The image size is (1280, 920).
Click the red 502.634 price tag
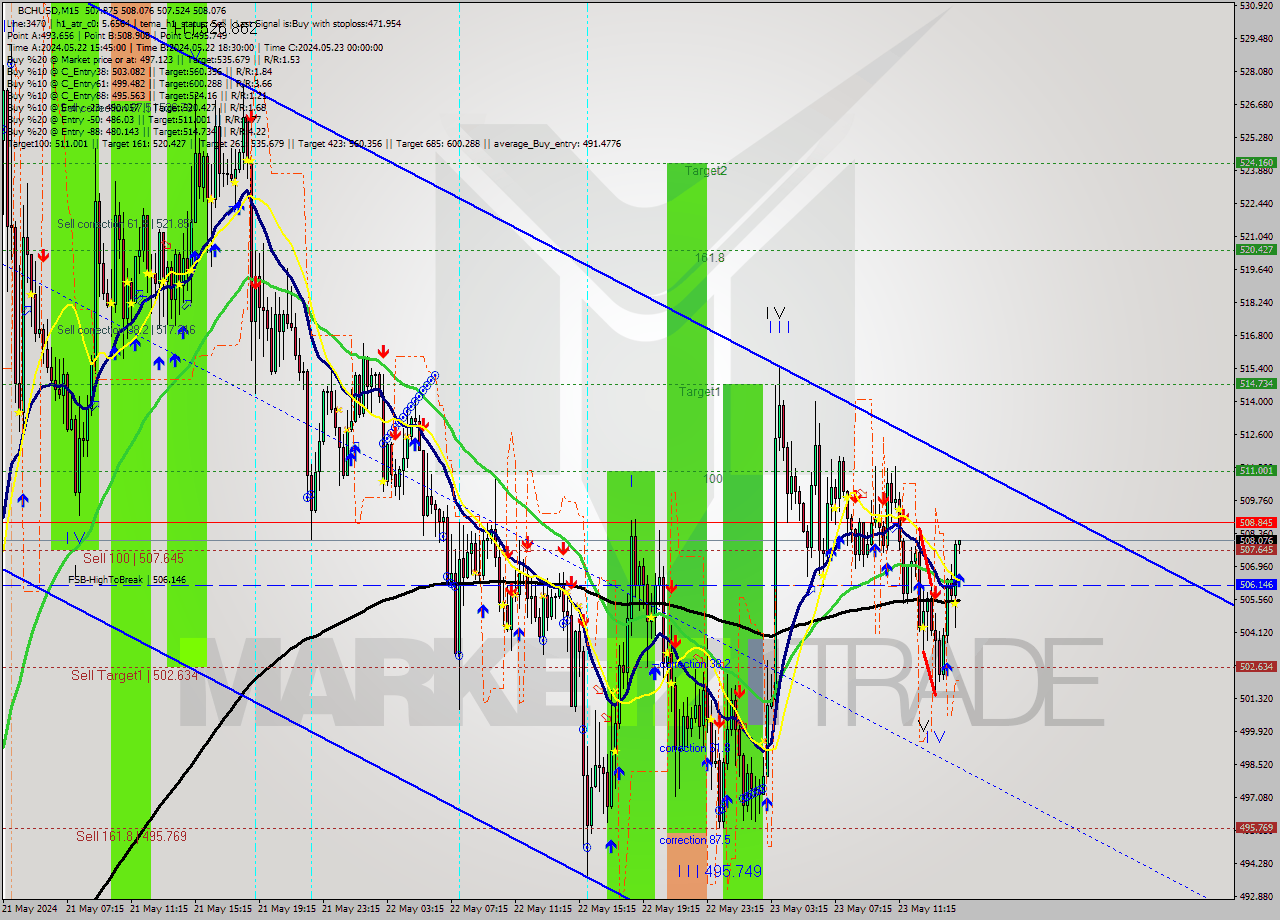pos(1256,666)
